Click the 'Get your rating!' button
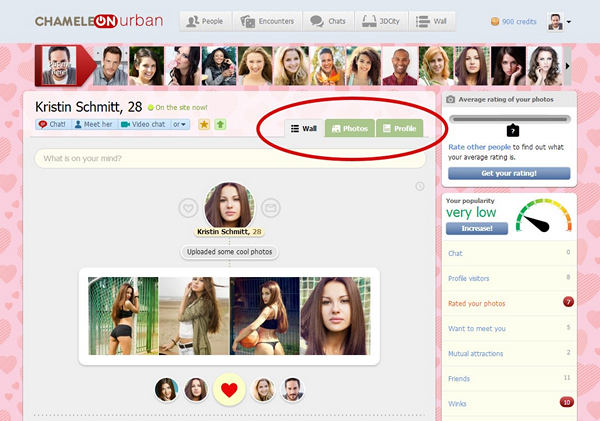The height and width of the screenshot is (421, 600). coord(509,173)
